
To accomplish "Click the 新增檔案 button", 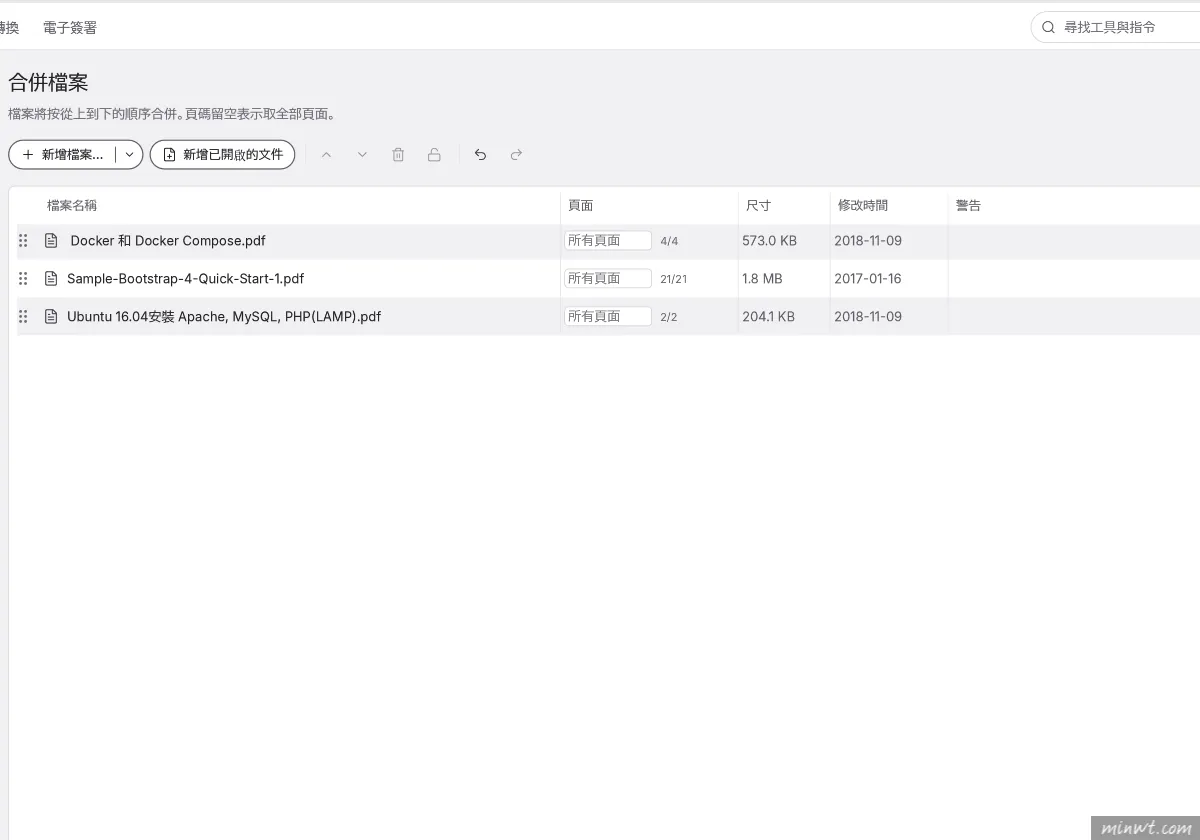I will point(63,155).
